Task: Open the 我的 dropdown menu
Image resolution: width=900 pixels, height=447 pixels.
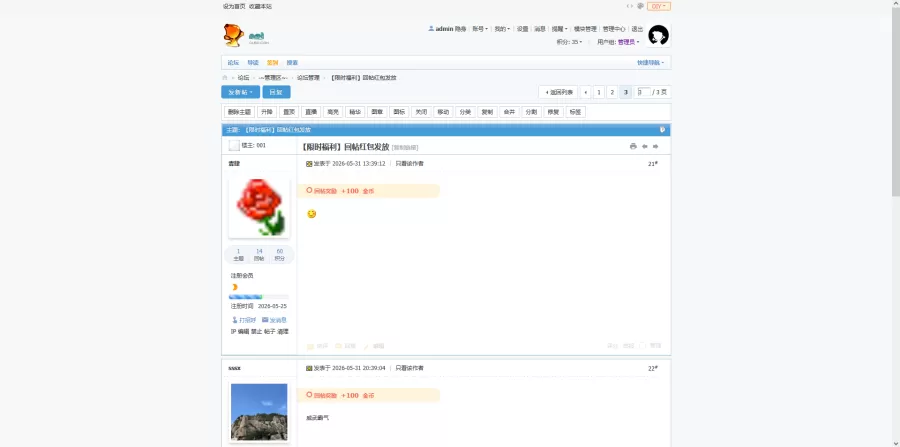Action: click(x=502, y=29)
